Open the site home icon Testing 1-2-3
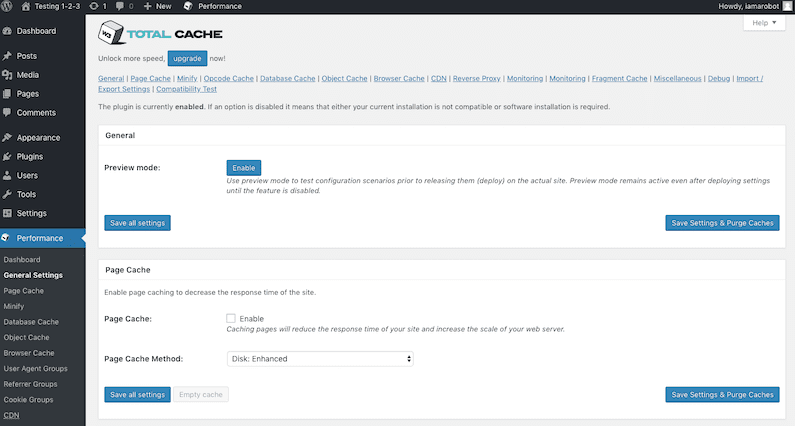This screenshot has width=795, height=426. pos(25,6)
